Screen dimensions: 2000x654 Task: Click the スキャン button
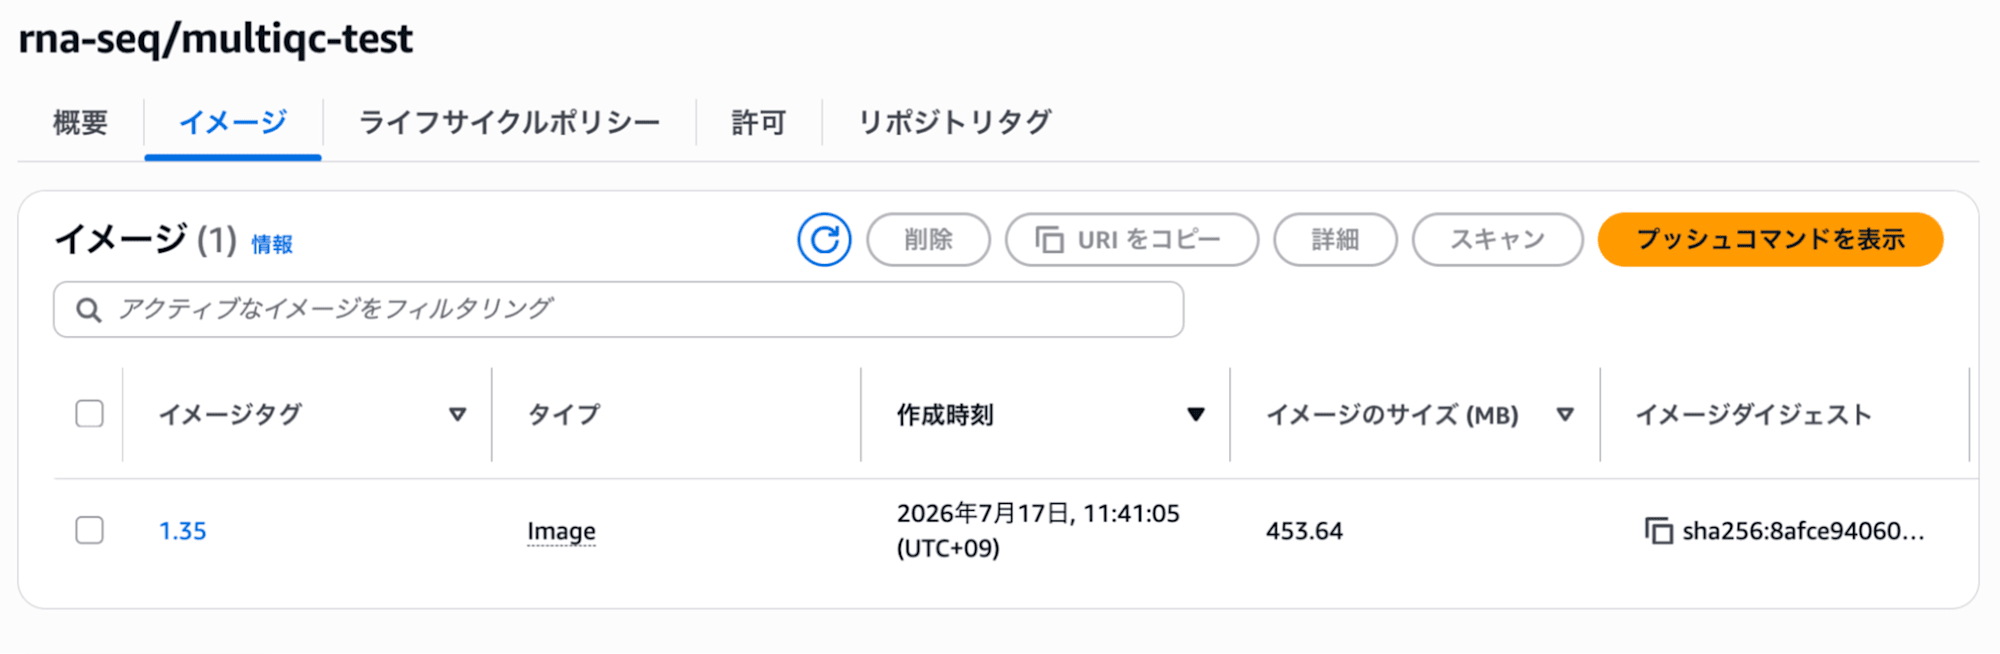pyautogui.click(x=1497, y=240)
